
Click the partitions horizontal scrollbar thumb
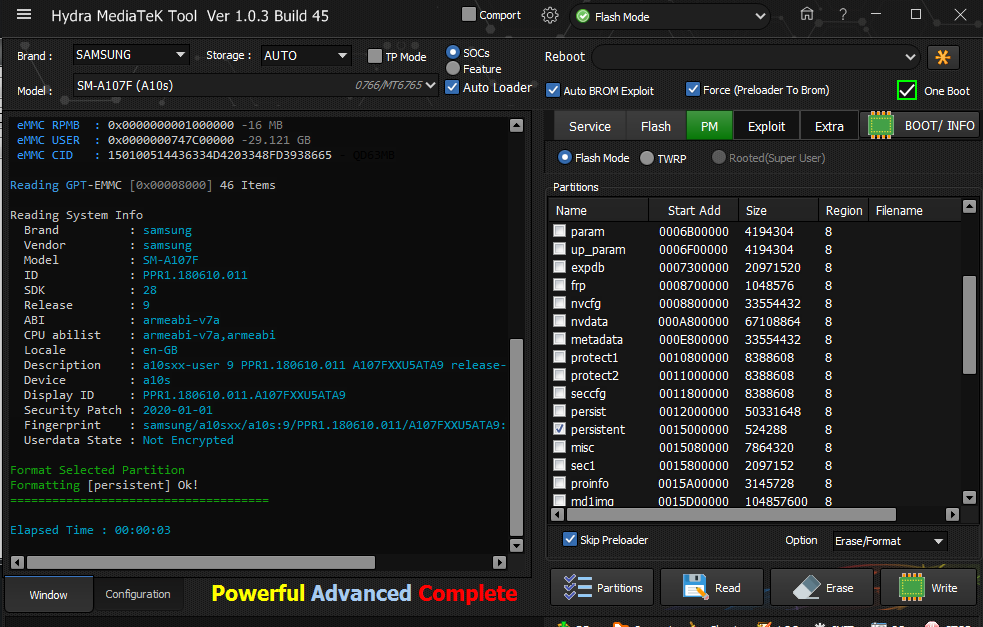tap(731, 514)
